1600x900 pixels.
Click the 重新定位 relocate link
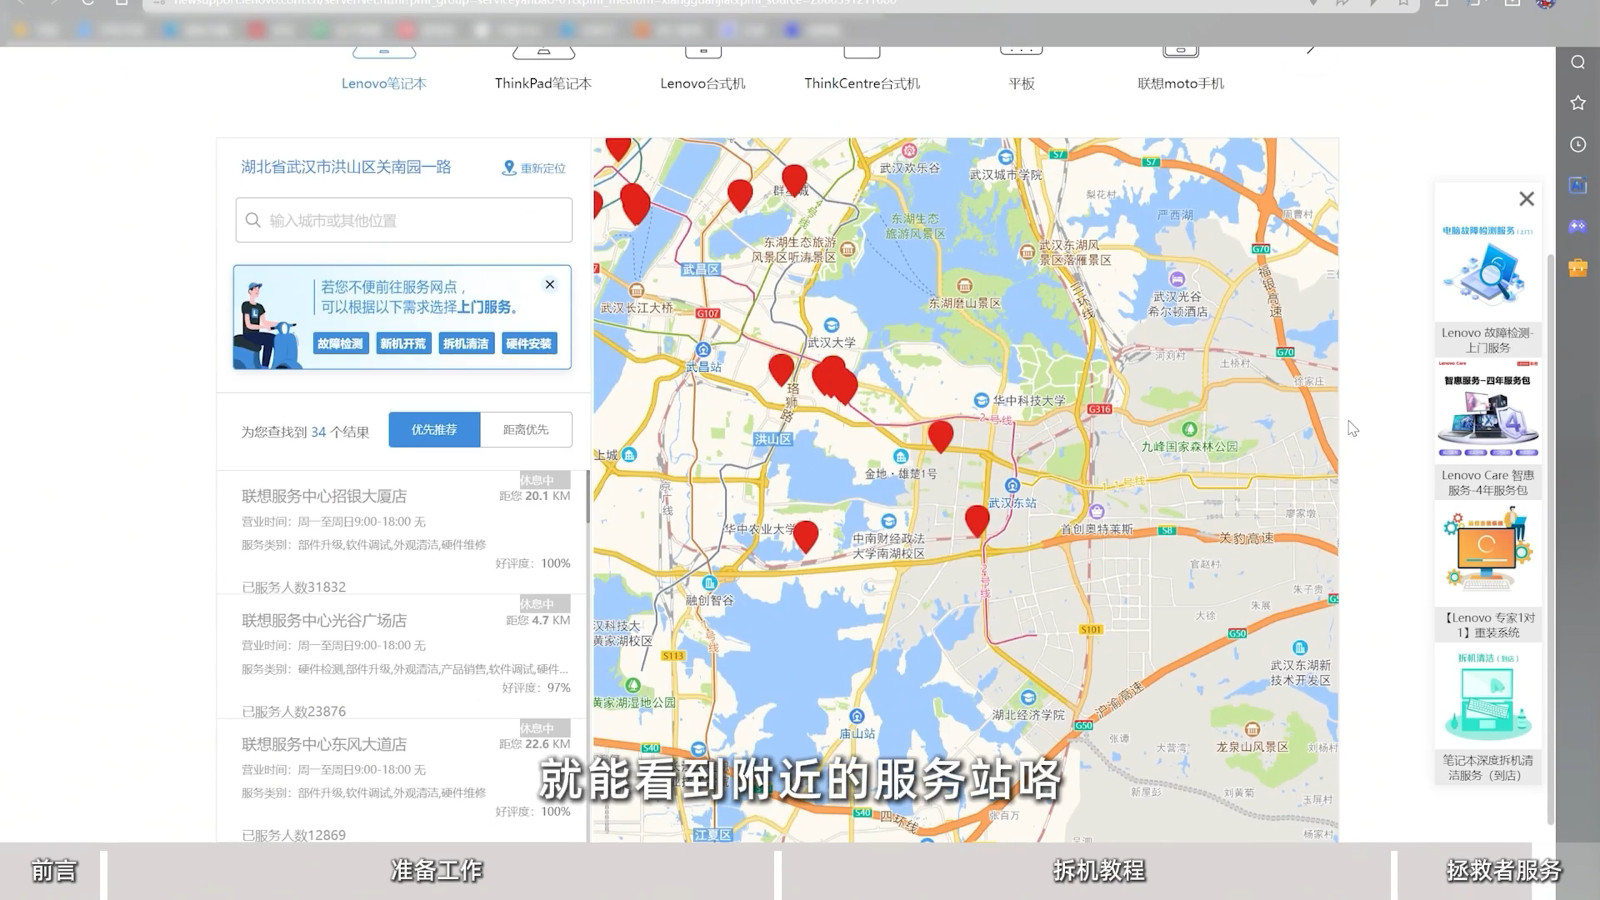(x=543, y=168)
